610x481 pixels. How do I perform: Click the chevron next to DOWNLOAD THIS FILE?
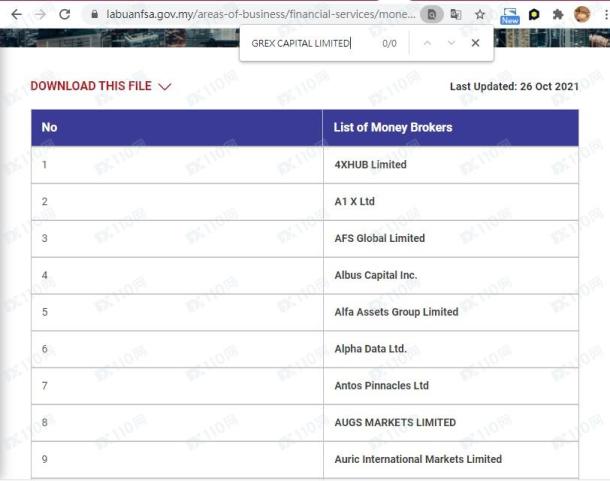click(165, 86)
